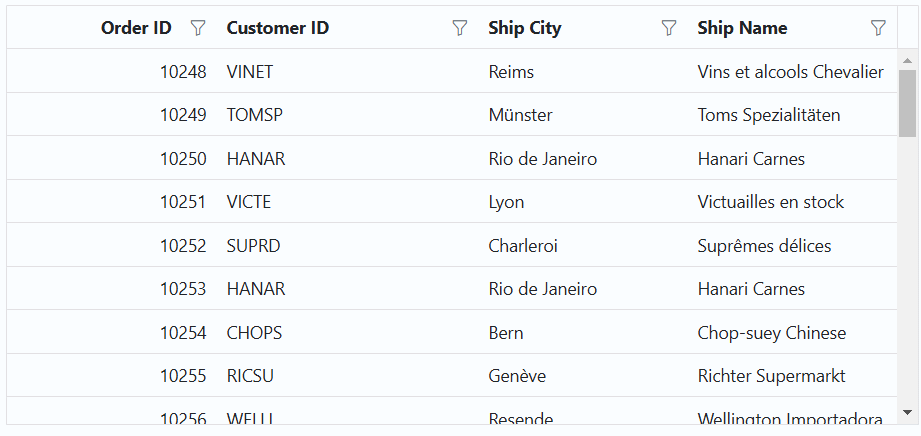The height and width of the screenshot is (436, 921).
Task: Select Victuailles en stock cell
Action: pos(770,202)
